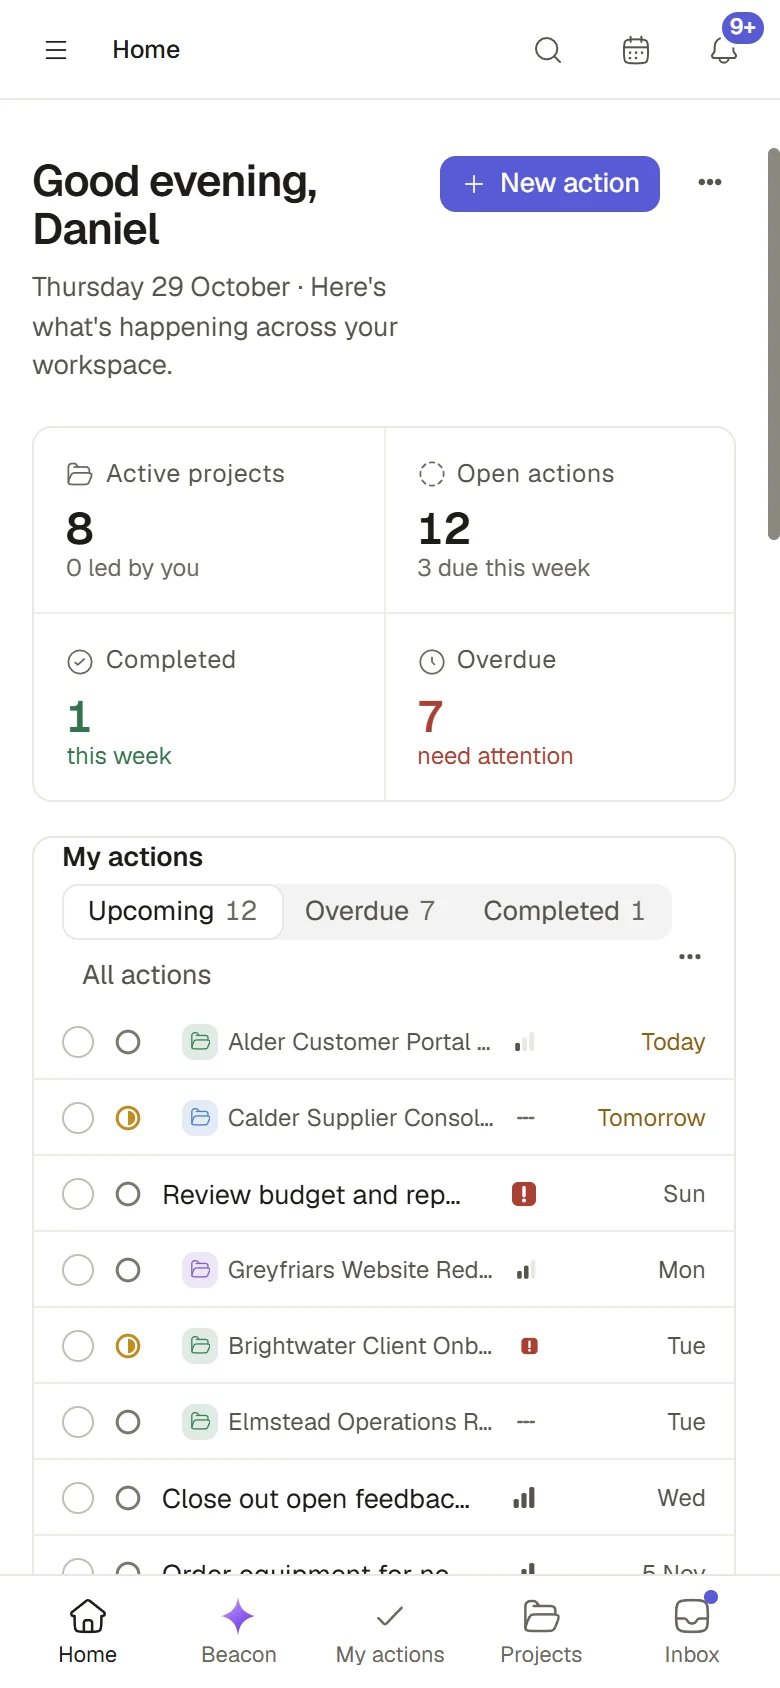Open Close out open feedbac... action
Image resolution: width=780 pixels, height=1688 pixels.
coord(316,1499)
